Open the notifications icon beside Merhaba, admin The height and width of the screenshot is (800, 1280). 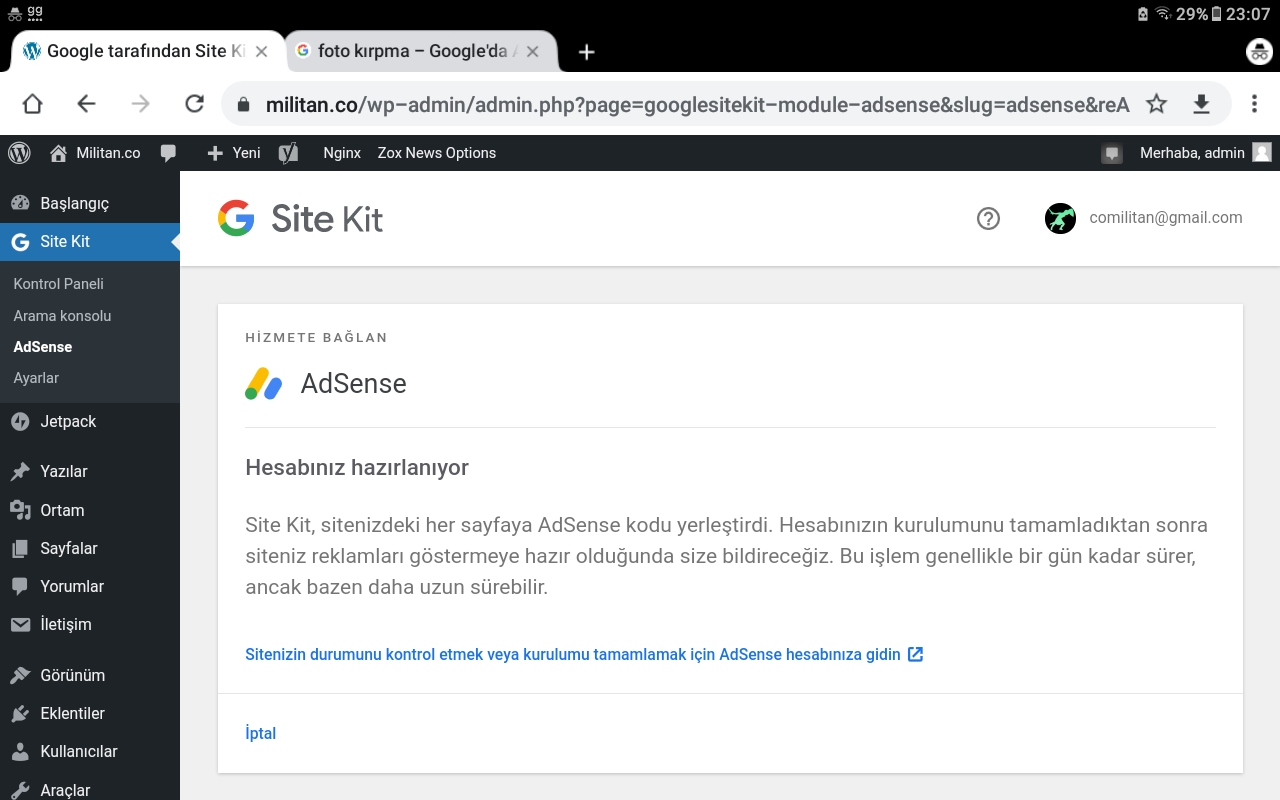(x=1112, y=153)
